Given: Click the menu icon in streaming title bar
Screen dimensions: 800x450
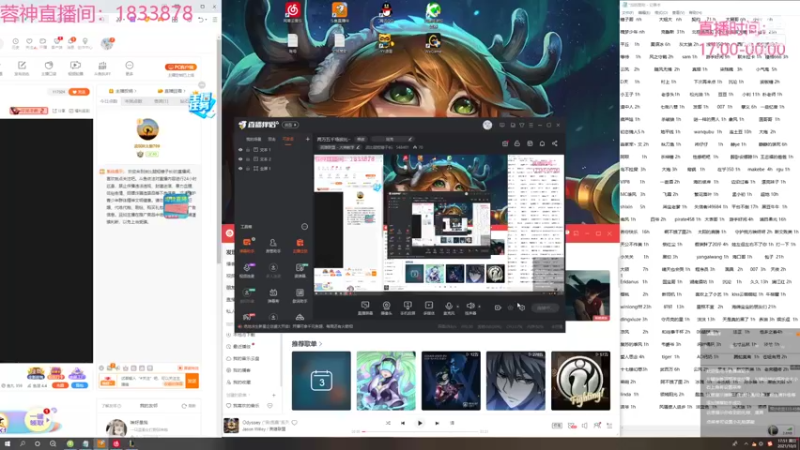Looking at the screenshot, I should pyautogui.click(x=531, y=125).
